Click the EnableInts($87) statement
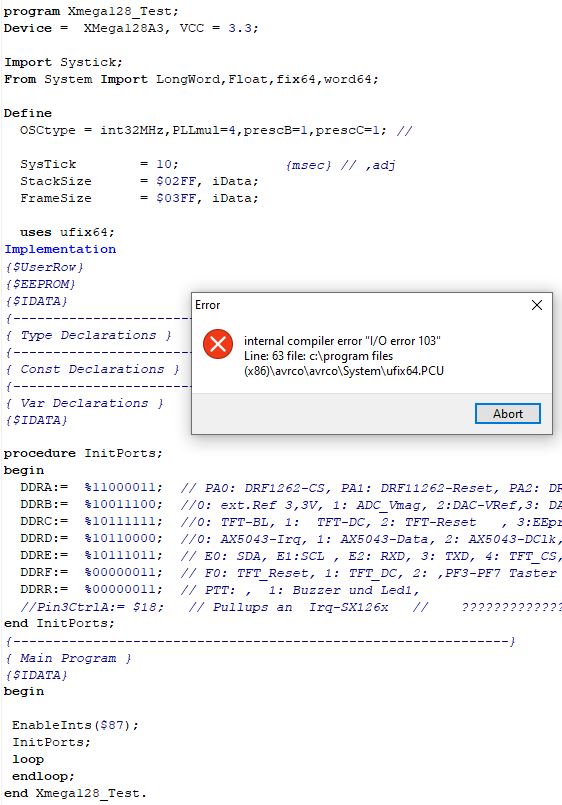This screenshot has width=562, height=805. tap(75, 725)
